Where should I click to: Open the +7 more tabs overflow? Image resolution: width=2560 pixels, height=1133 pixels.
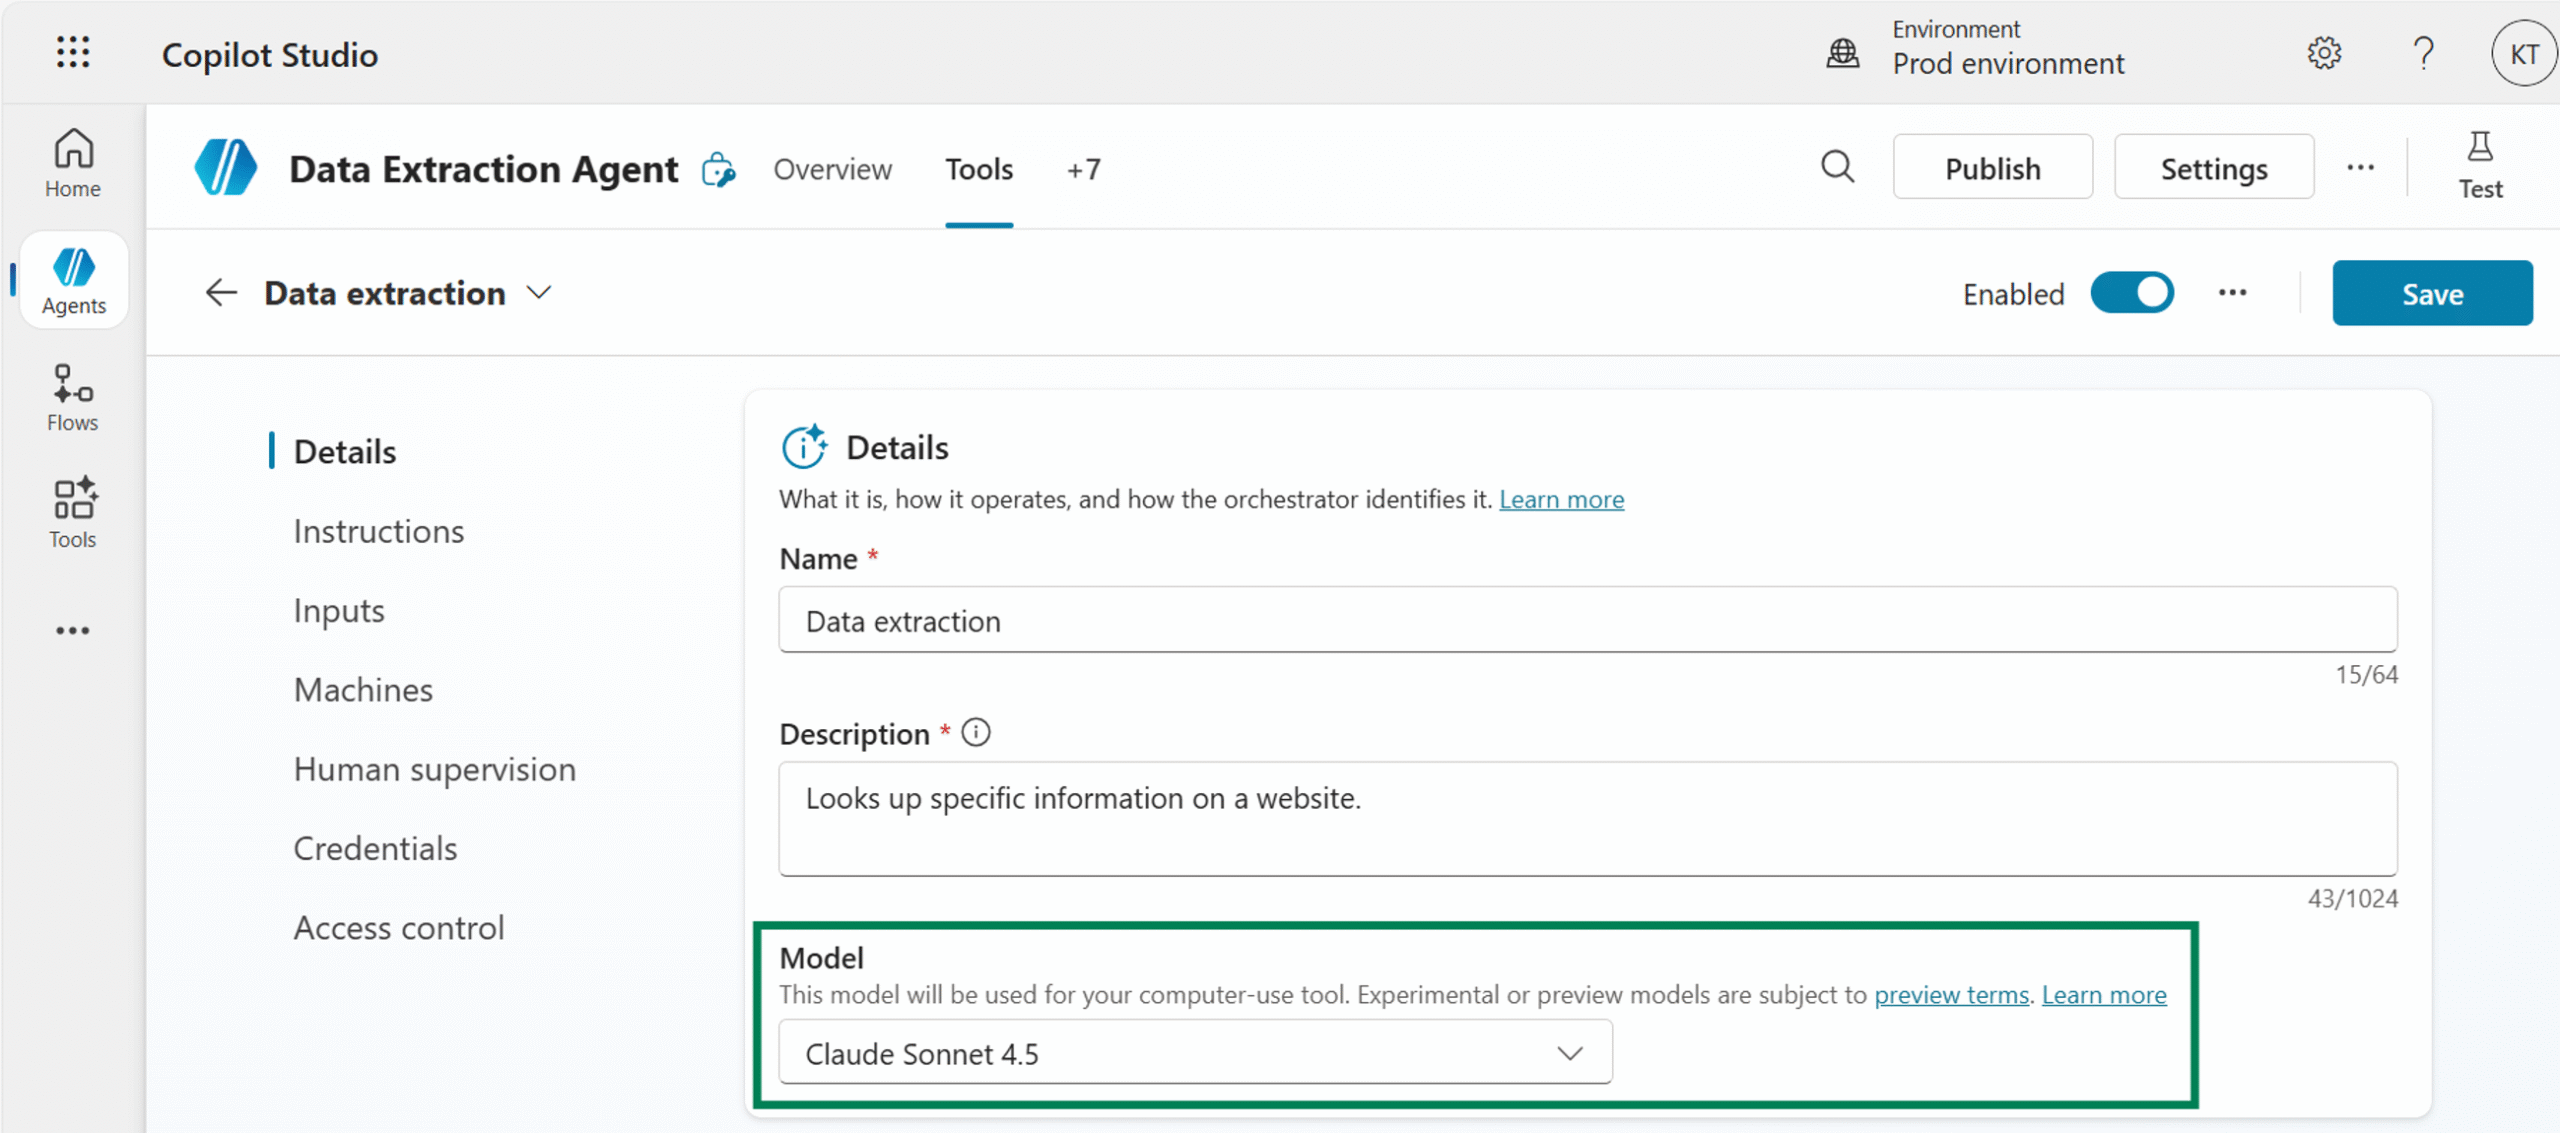[1083, 169]
